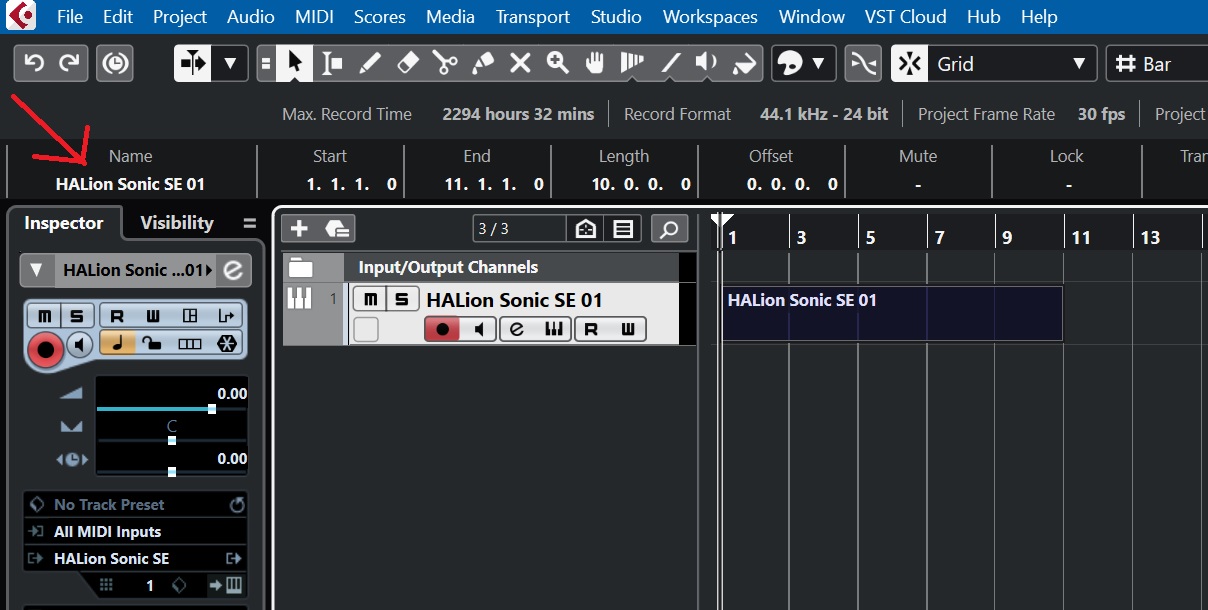Toggle the Lock button in Inspector
1208x610 pixels.
coord(153,343)
